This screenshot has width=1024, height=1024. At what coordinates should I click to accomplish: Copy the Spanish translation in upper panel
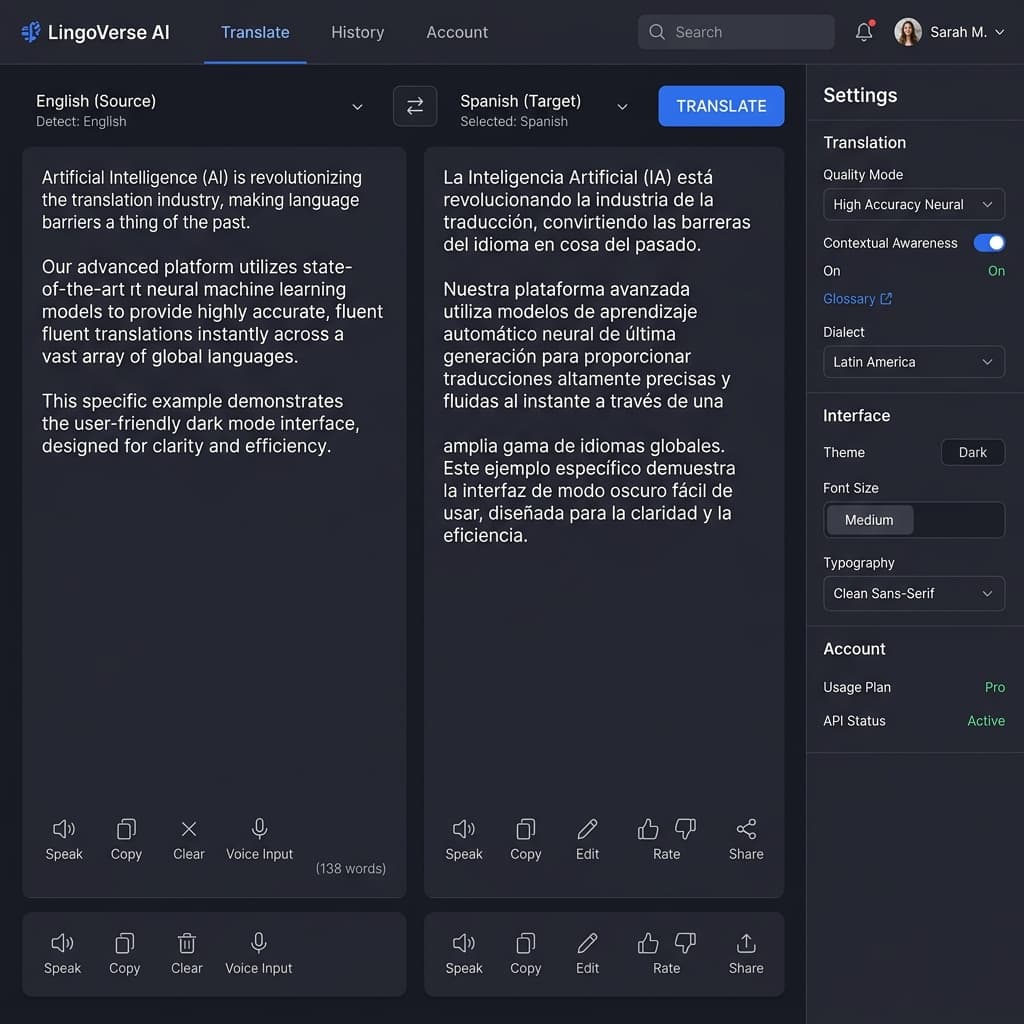526,839
